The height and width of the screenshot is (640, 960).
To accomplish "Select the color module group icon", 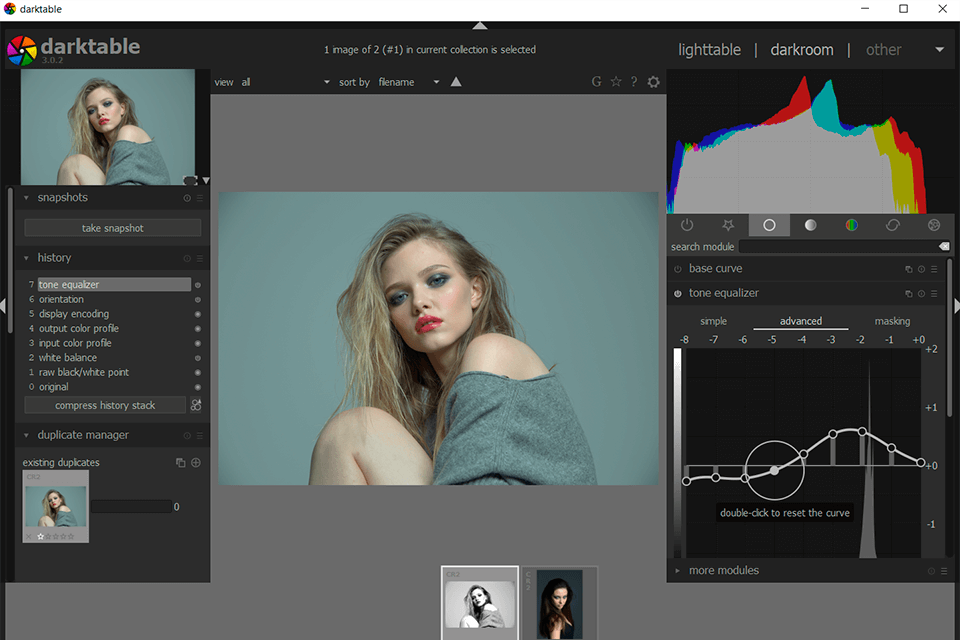I will (x=852, y=225).
